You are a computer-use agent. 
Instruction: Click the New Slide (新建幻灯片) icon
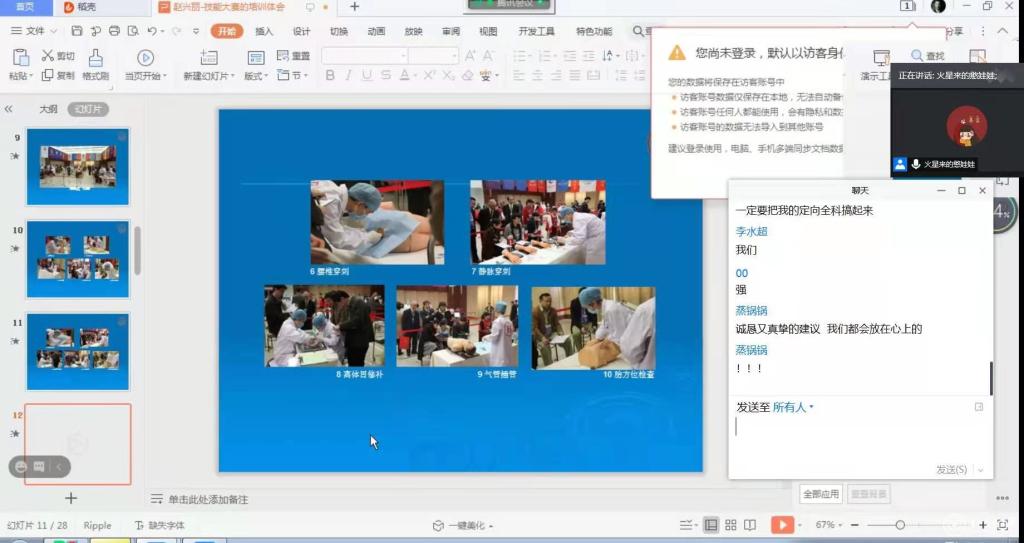point(208,58)
